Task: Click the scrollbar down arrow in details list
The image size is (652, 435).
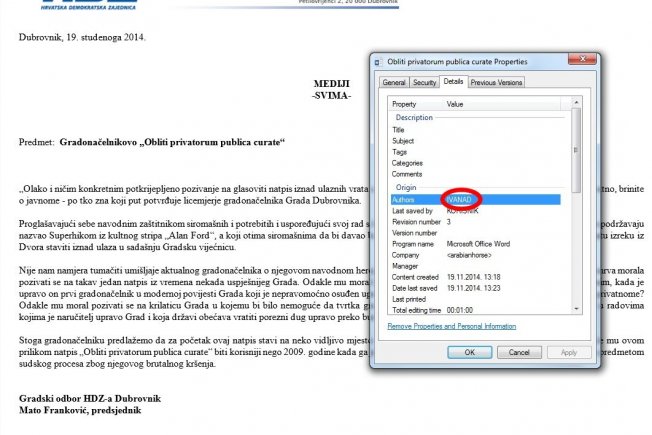Action: pyautogui.click(x=576, y=309)
